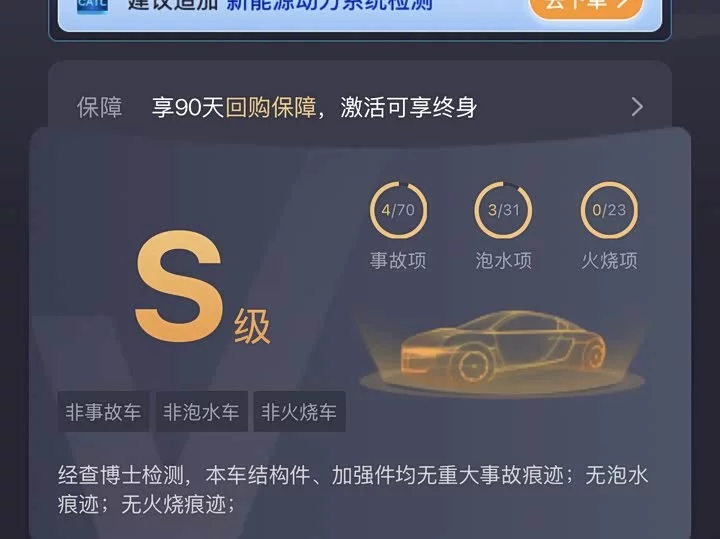Select the 火烧项 label
This screenshot has height=539, width=720.
tap(609, 260)
